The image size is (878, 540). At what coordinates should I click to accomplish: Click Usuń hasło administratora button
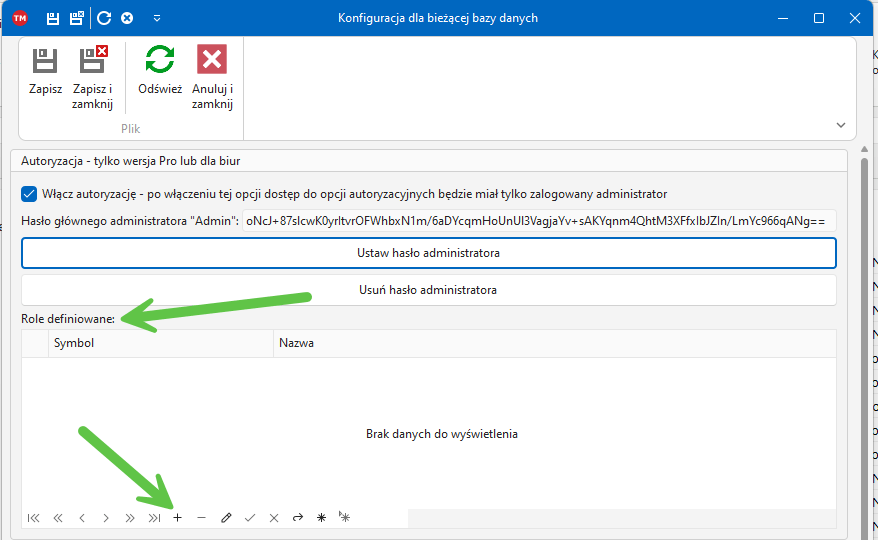428,290
